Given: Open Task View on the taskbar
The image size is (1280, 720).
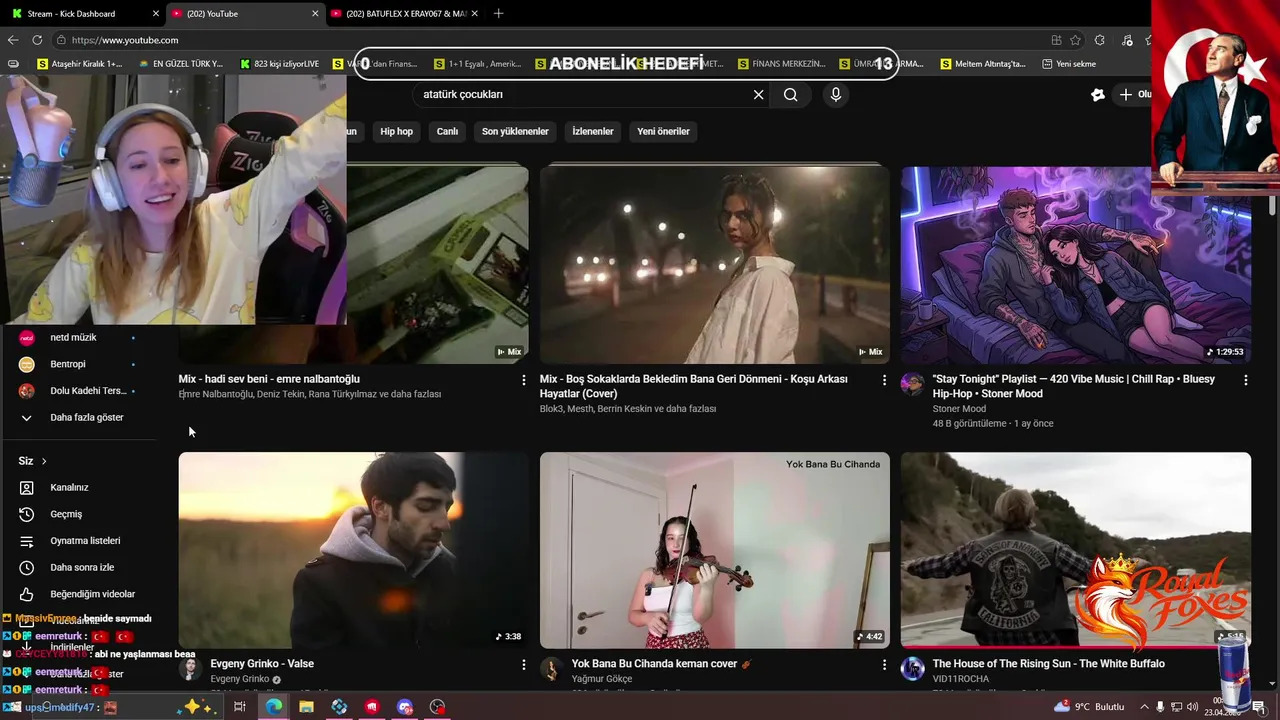Looking at the screenshot, I should pos(240,707).
